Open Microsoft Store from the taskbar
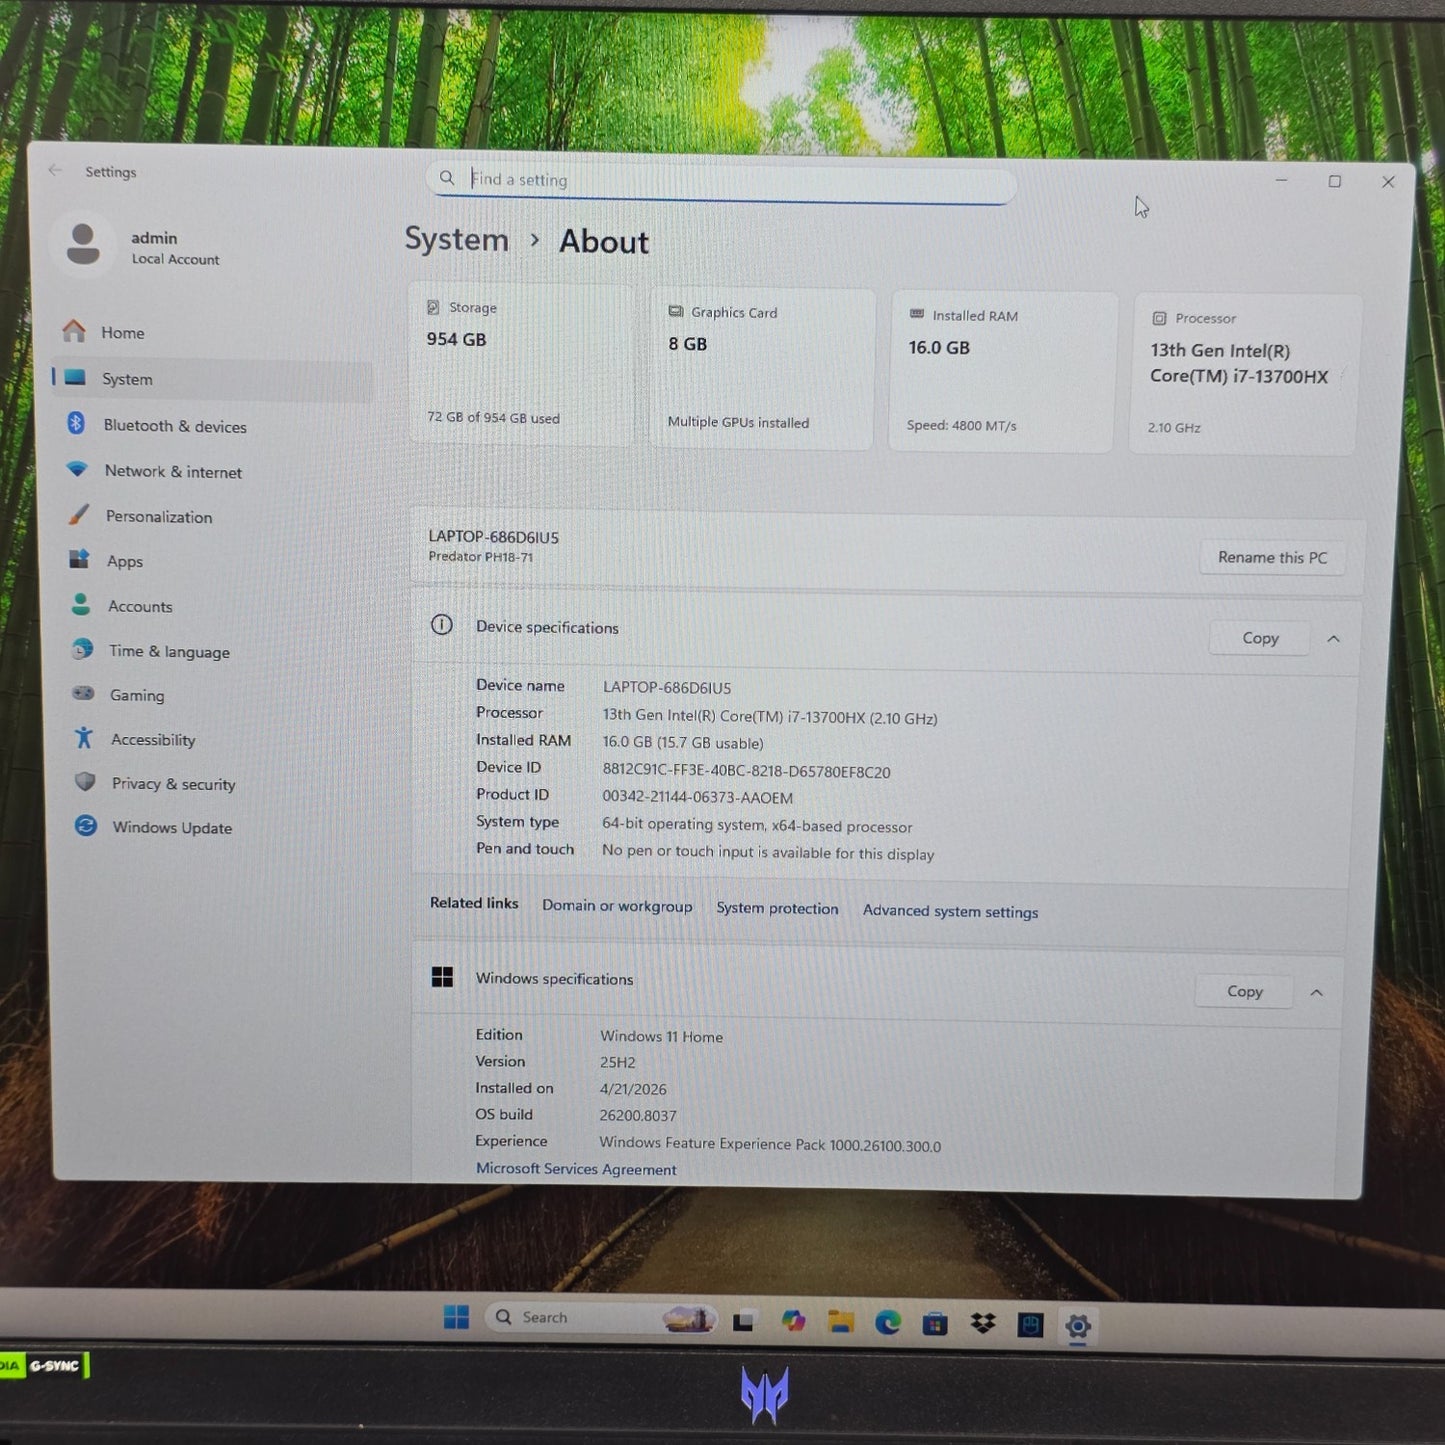The height and width of the screenshot is (1445, 1445). (935, 1325)
